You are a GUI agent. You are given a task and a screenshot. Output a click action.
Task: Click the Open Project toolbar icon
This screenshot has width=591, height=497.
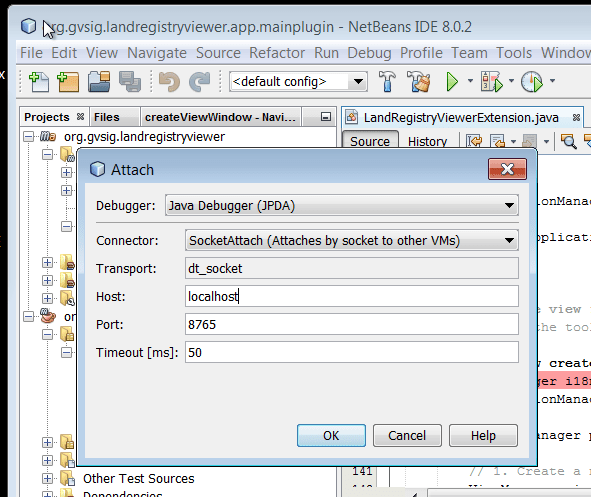pyautogui.click(x=99, y=81)
